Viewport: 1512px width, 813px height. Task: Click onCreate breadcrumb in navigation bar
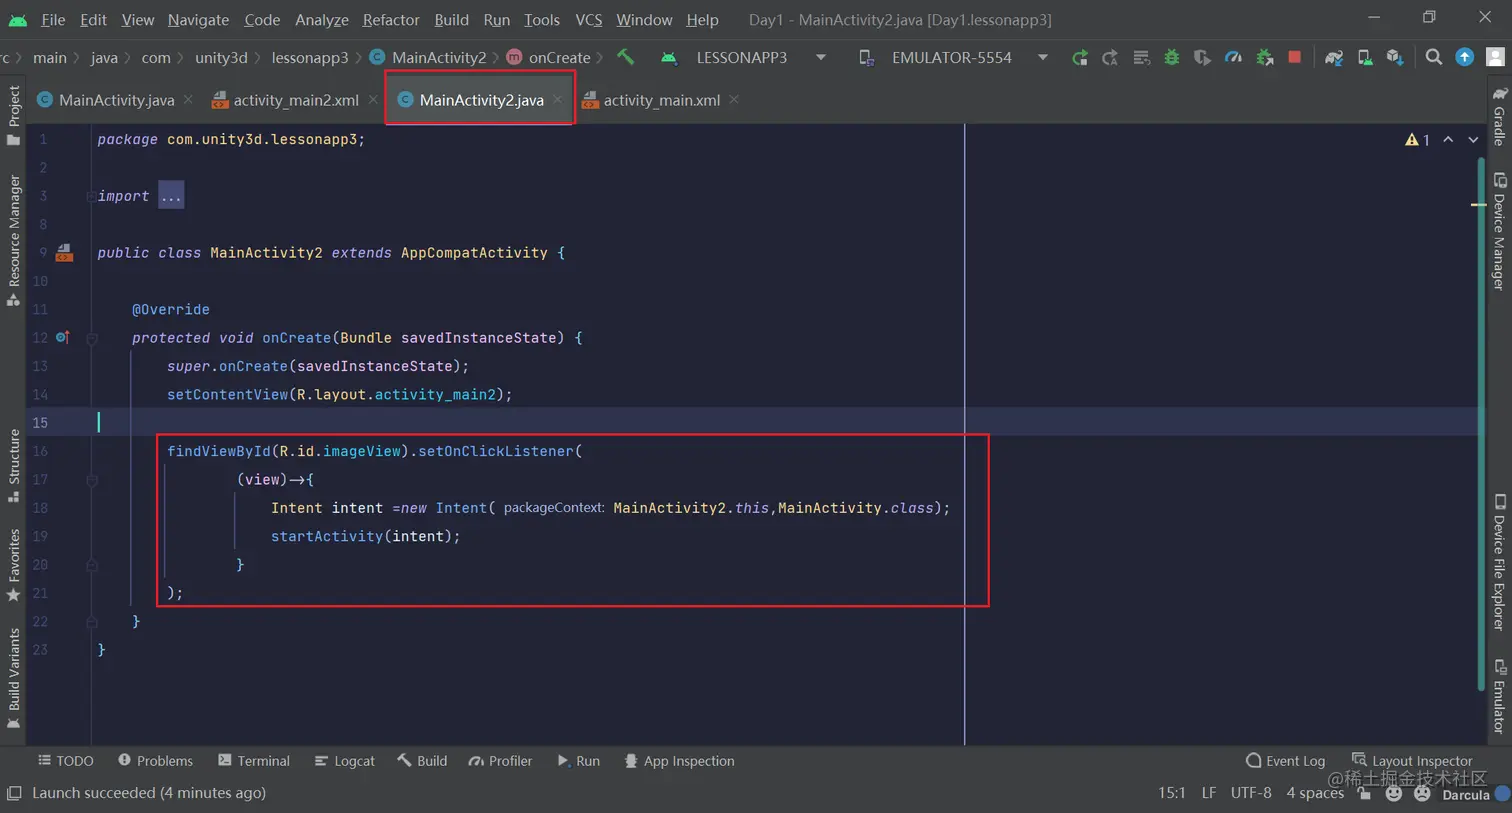click(549, 58)
